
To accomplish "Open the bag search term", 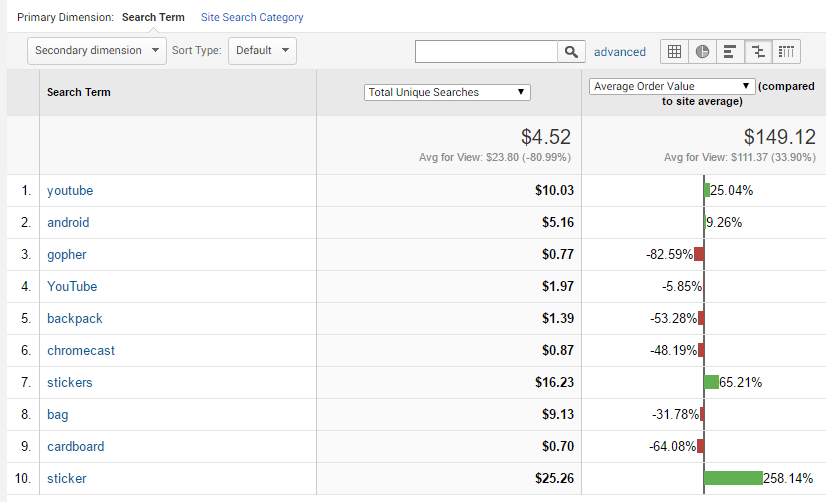I will tap(57, 415).
